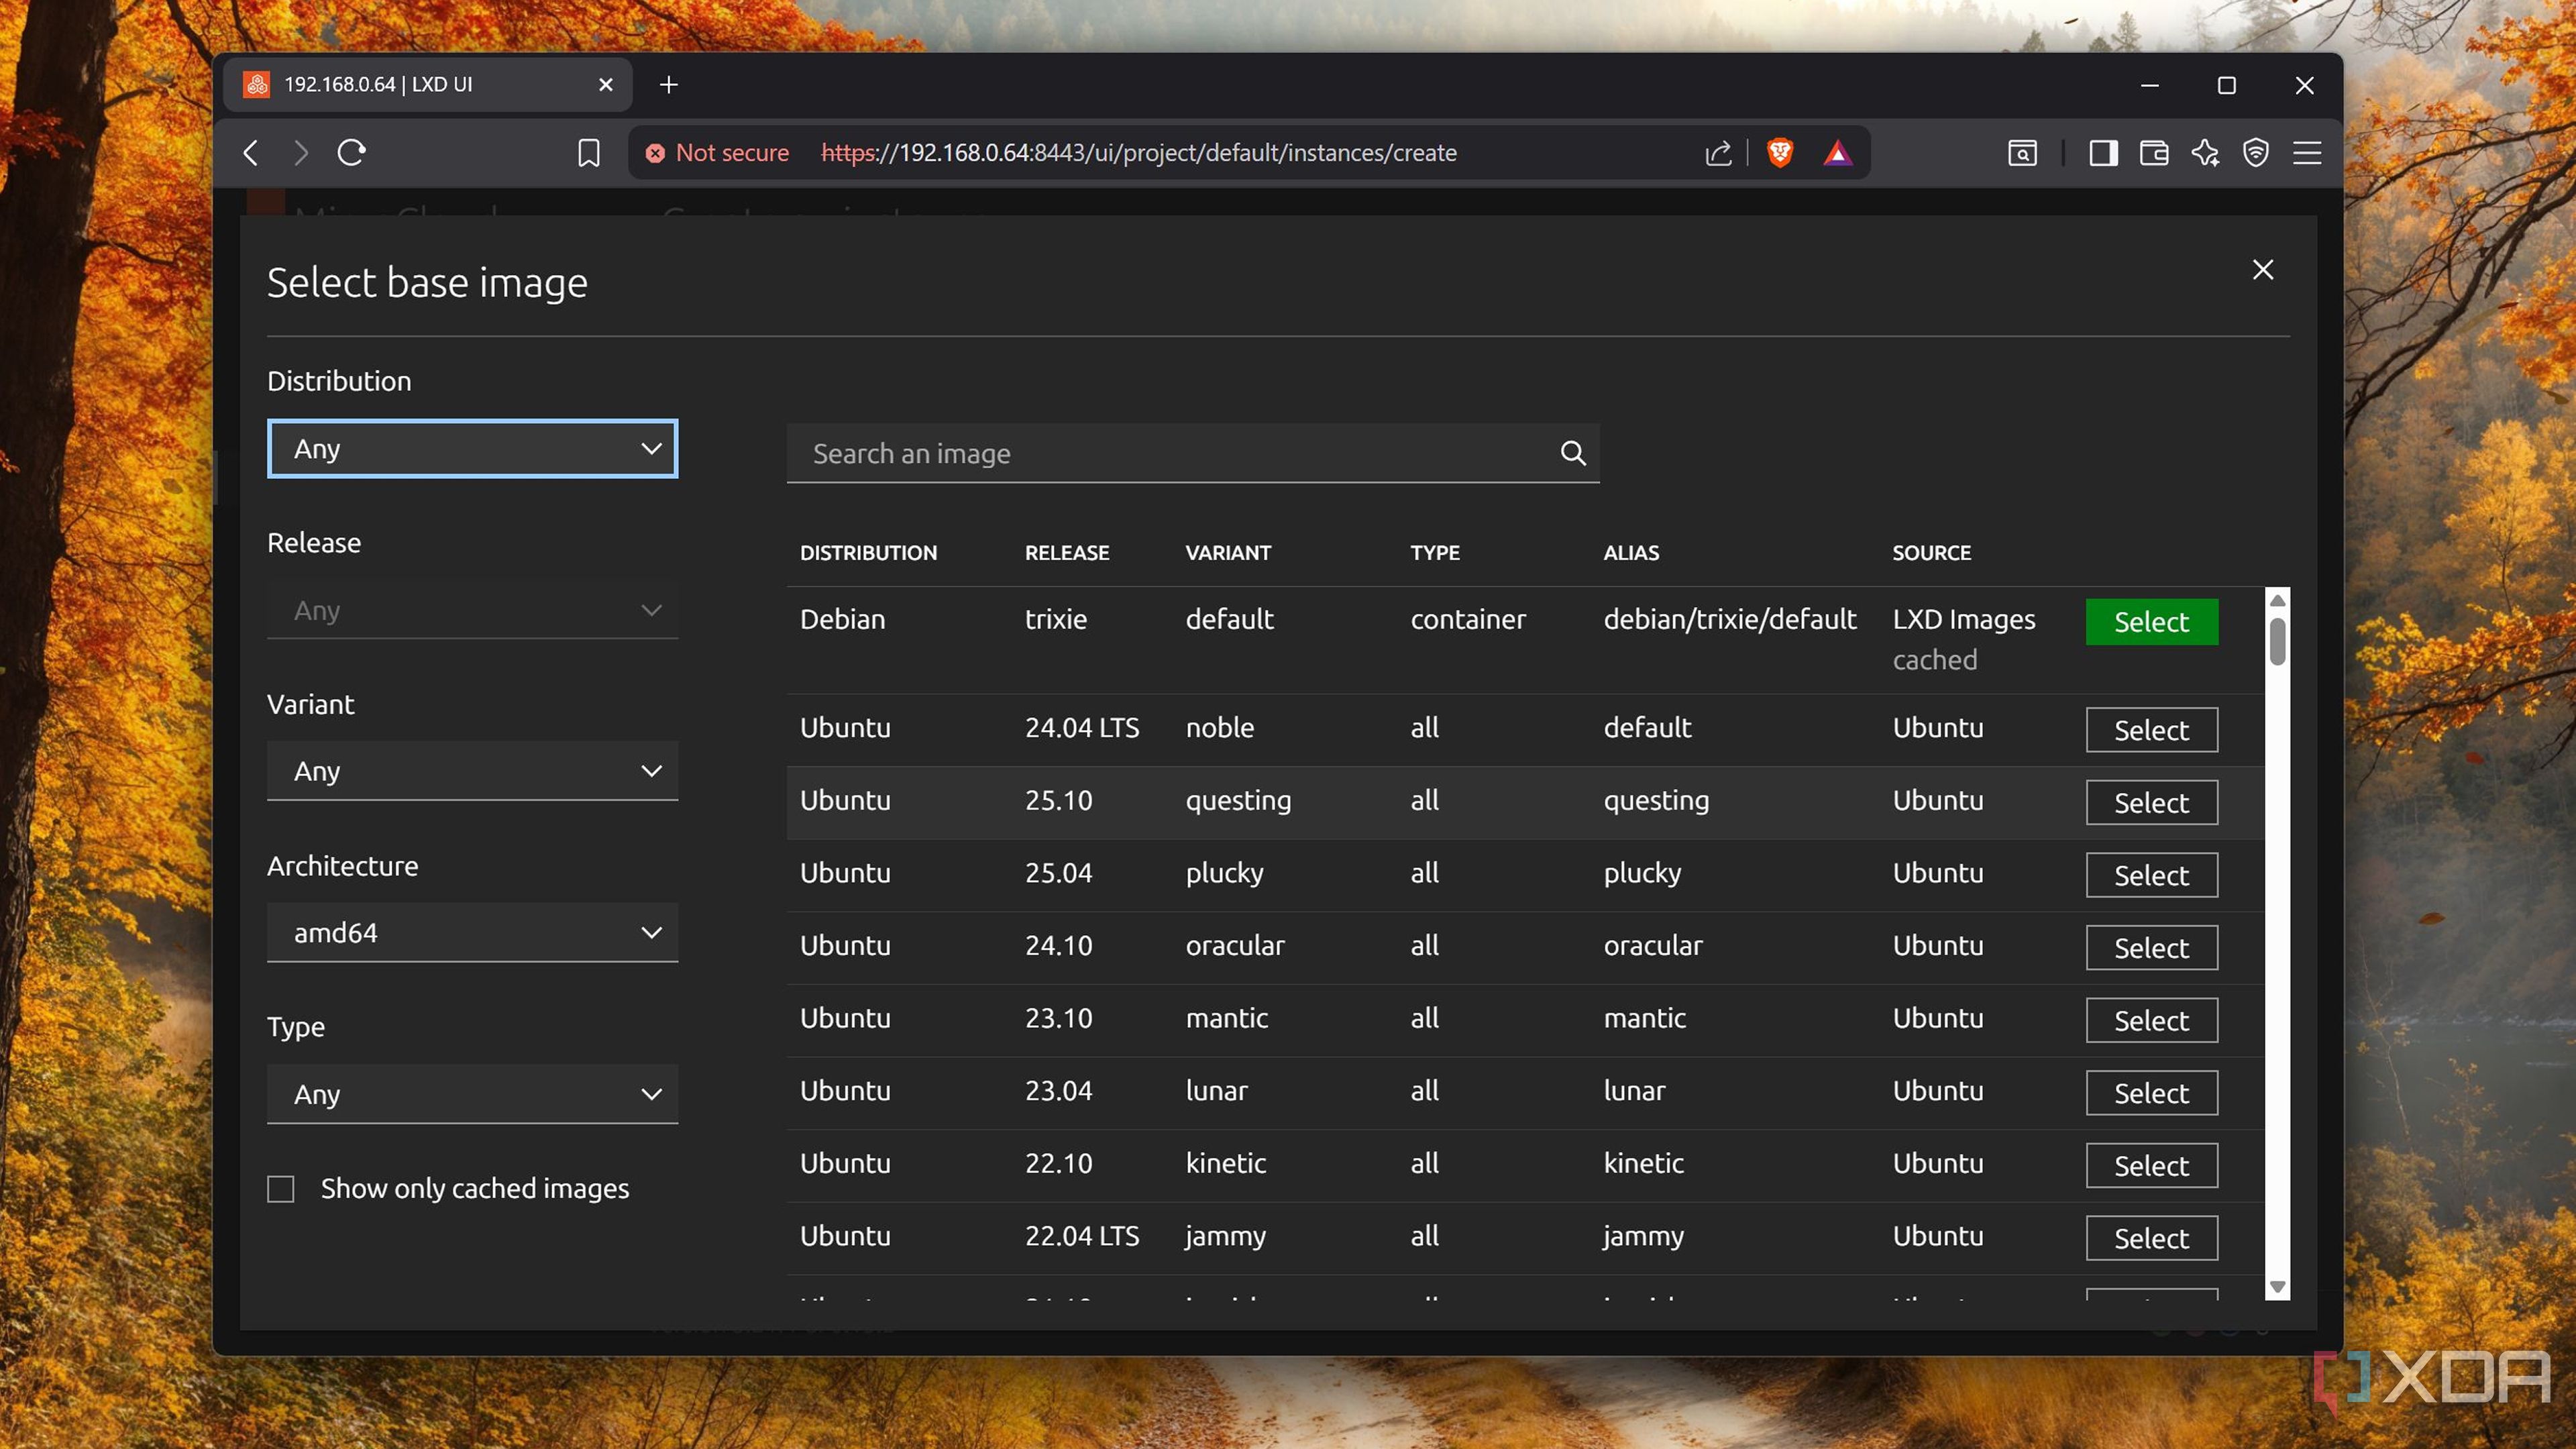Viewport: 2576px width, 1449px height.
Task: Open the Brave VPN shield icon
Action: coord(2256,153)
